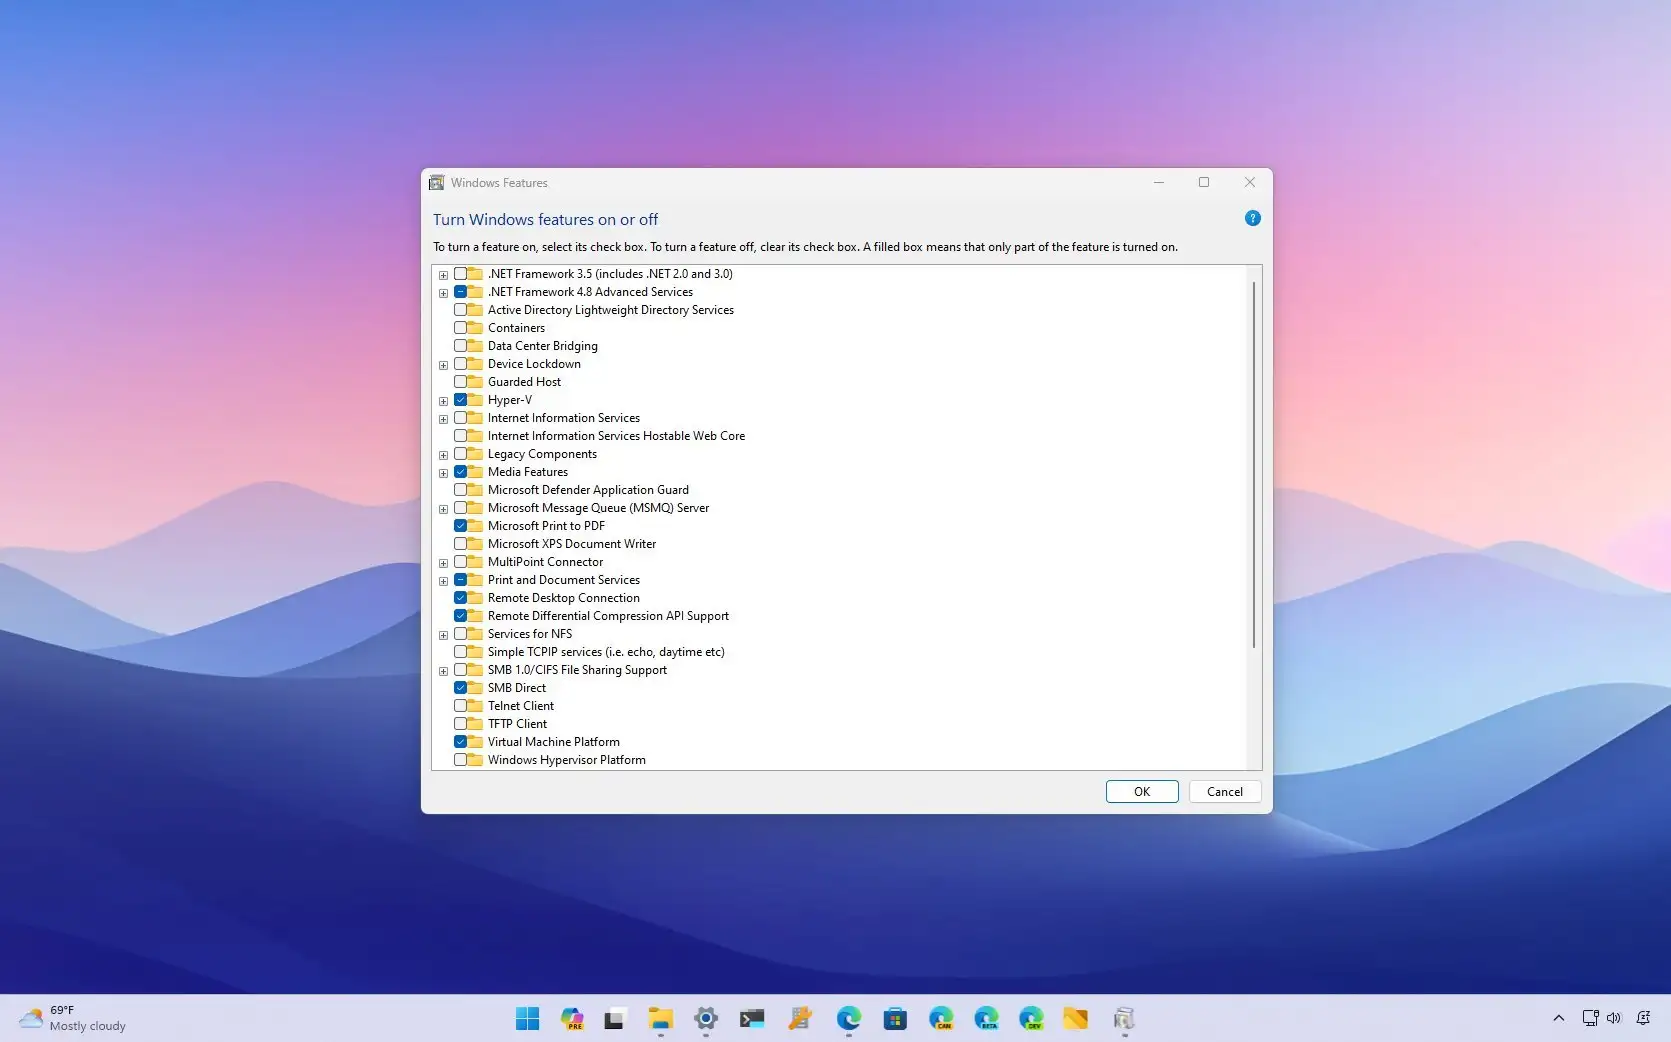The width and height of the screenshot is (1671, 1042).
Task: Open Settings from the taskbar
Action: pyautogui.click(x=706, y=1019)
